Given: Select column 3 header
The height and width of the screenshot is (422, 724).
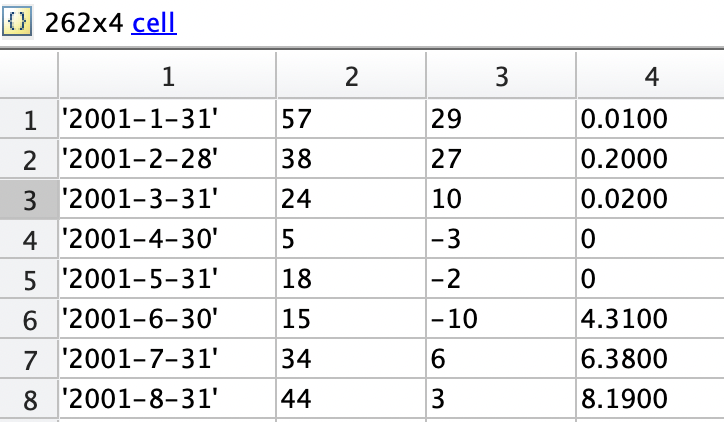Looking at the screenshot, I should pos(500,79).
